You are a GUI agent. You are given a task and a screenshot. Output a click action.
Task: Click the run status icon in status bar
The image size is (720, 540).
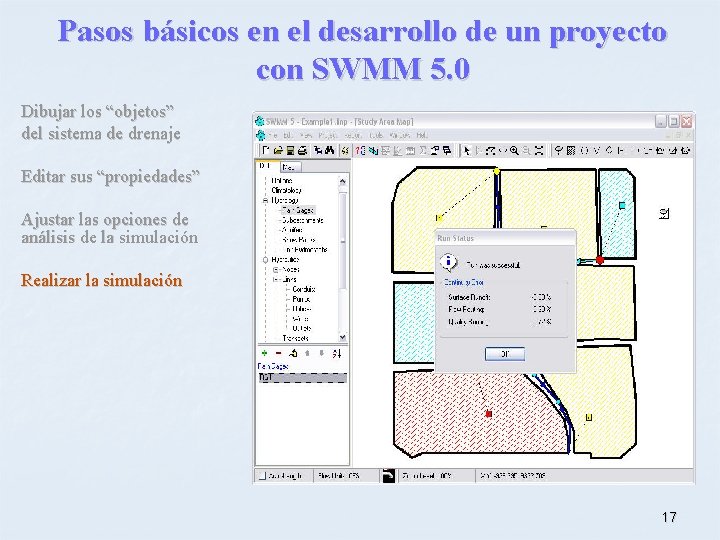coord(388,476)
